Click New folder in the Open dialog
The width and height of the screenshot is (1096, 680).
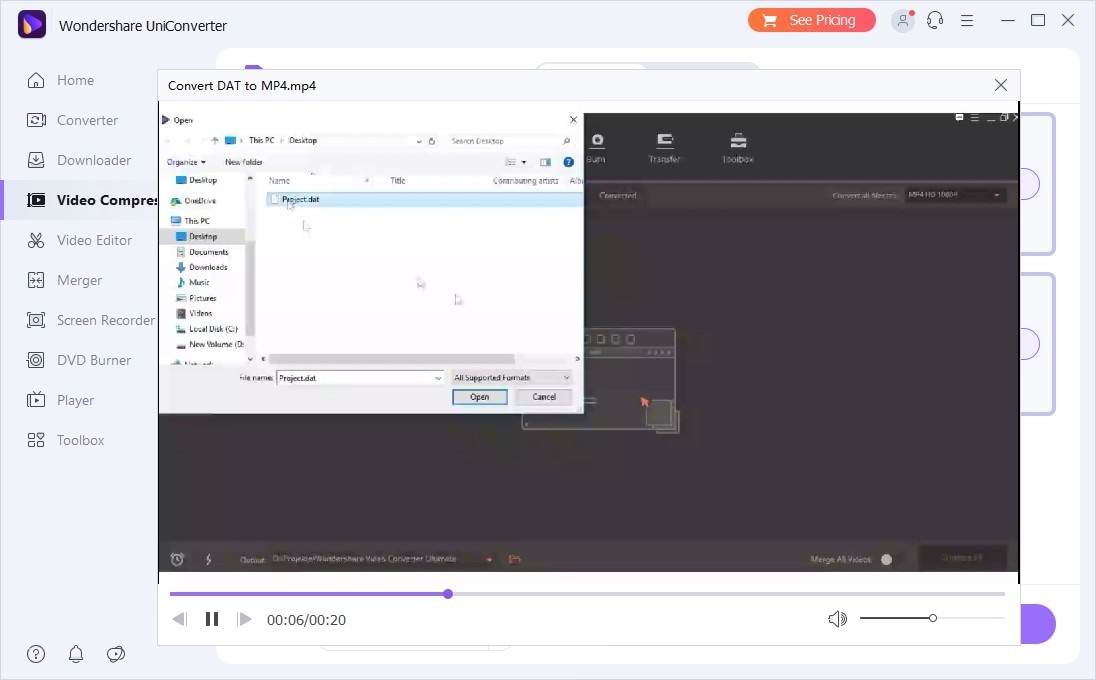click(244, 162)
